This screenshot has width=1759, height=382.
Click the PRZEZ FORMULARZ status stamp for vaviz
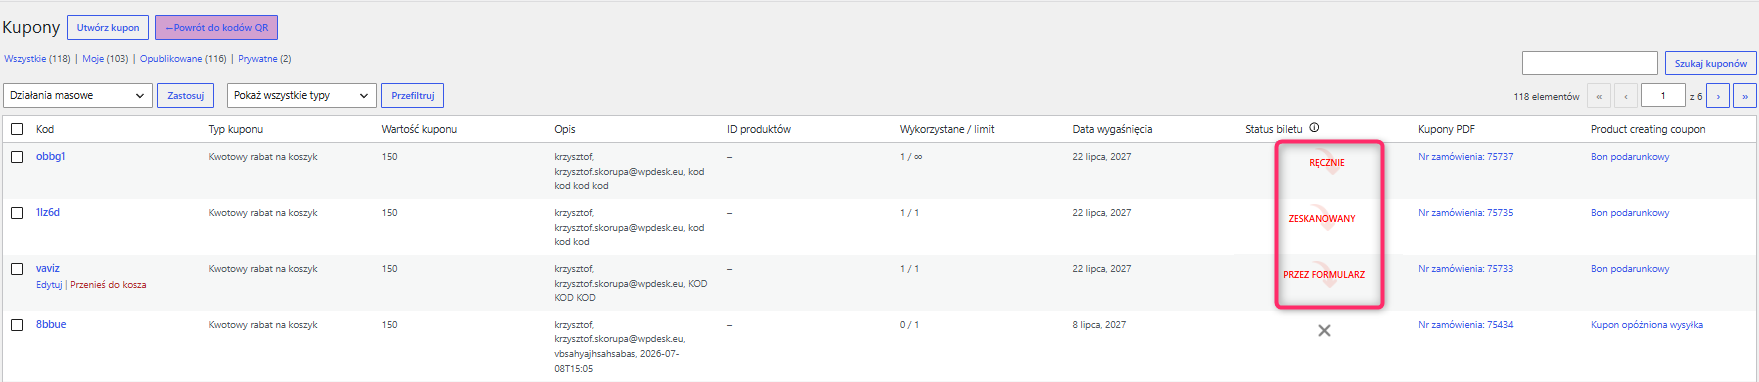[x=1324, y=274]
